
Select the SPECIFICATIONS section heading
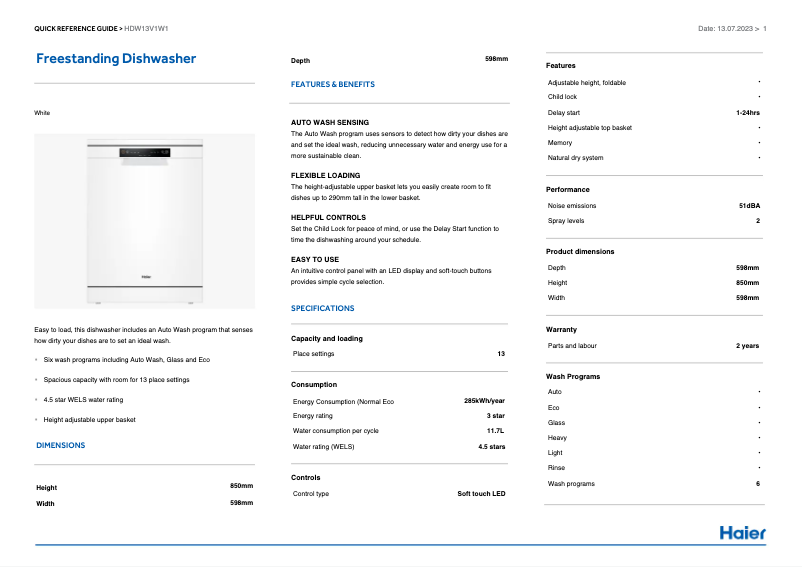322,308
